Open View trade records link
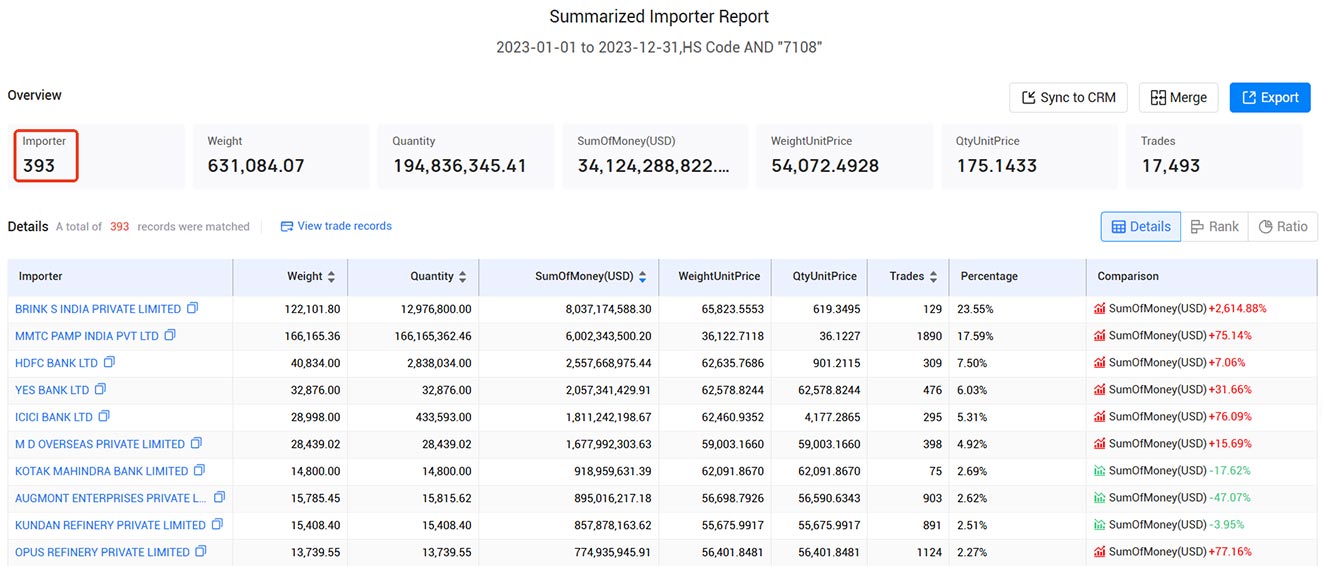Image resolution: width=1322 pixels, height=566 pixels. click(x=336, y=226)
